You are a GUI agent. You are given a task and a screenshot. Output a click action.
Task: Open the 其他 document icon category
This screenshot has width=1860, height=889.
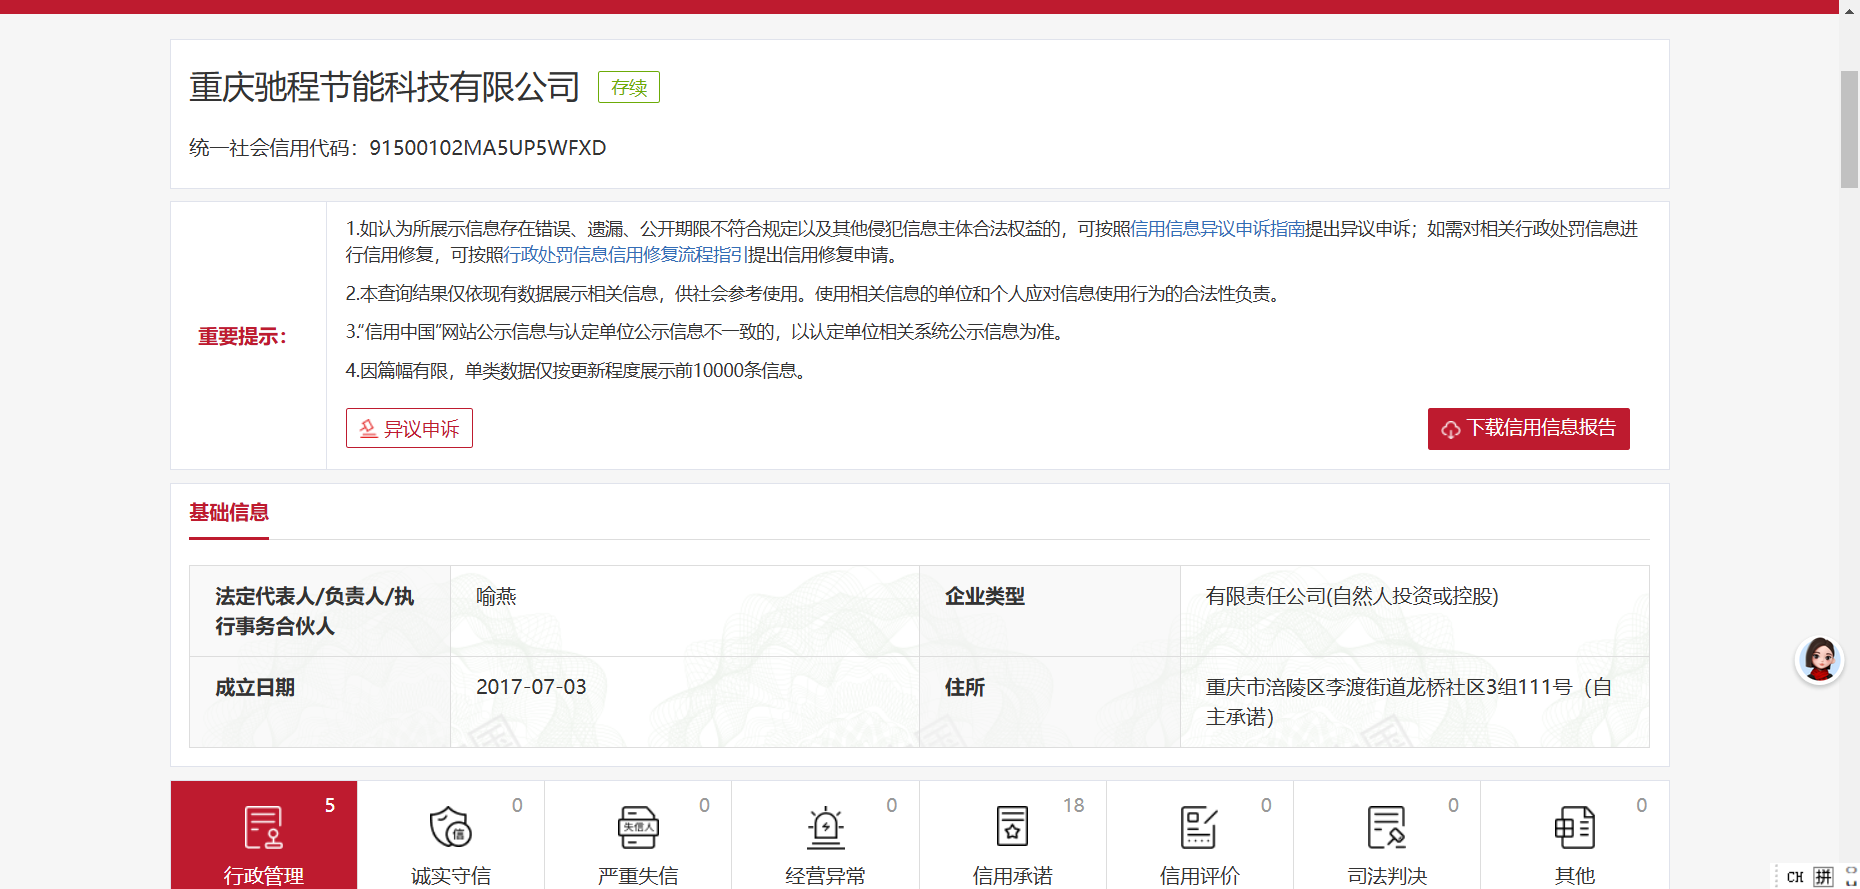click(1574, 828)
